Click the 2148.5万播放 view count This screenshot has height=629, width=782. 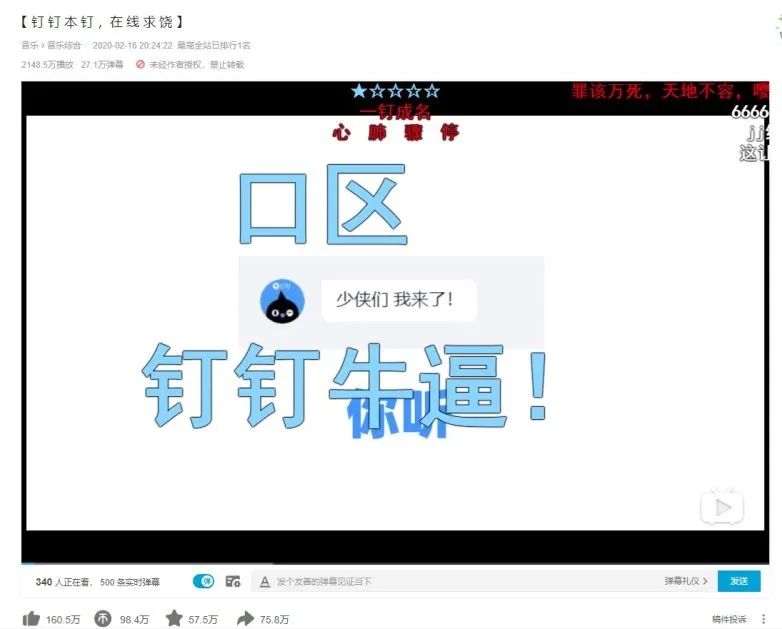(x=47, y=64)
